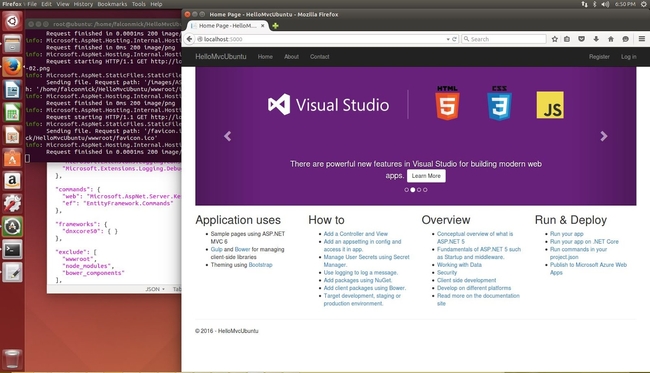Viewport: 650px width, 373px height.
Task: Open the Bootstrap link
Action: pos(260,265)
